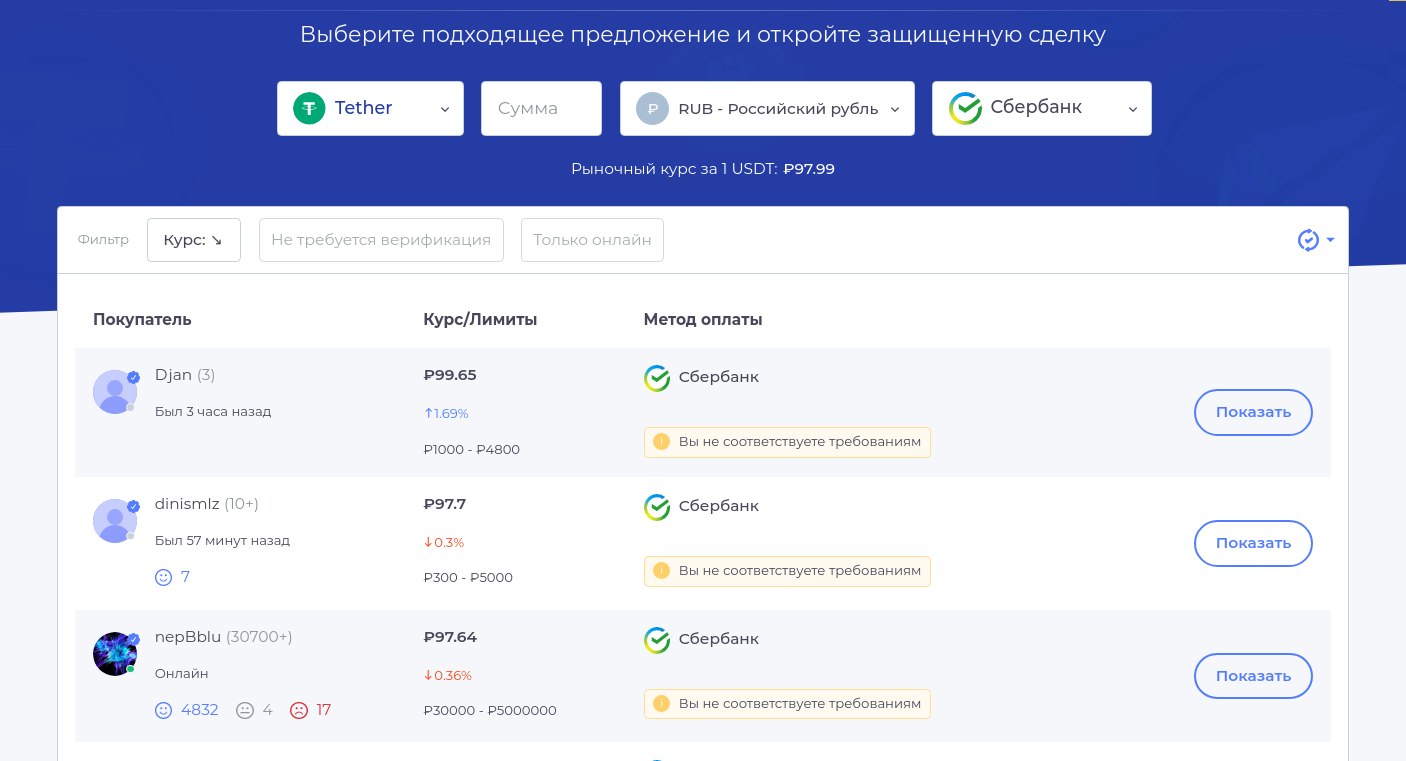Open the dinismlz user profile link

(x=187, y=504)
